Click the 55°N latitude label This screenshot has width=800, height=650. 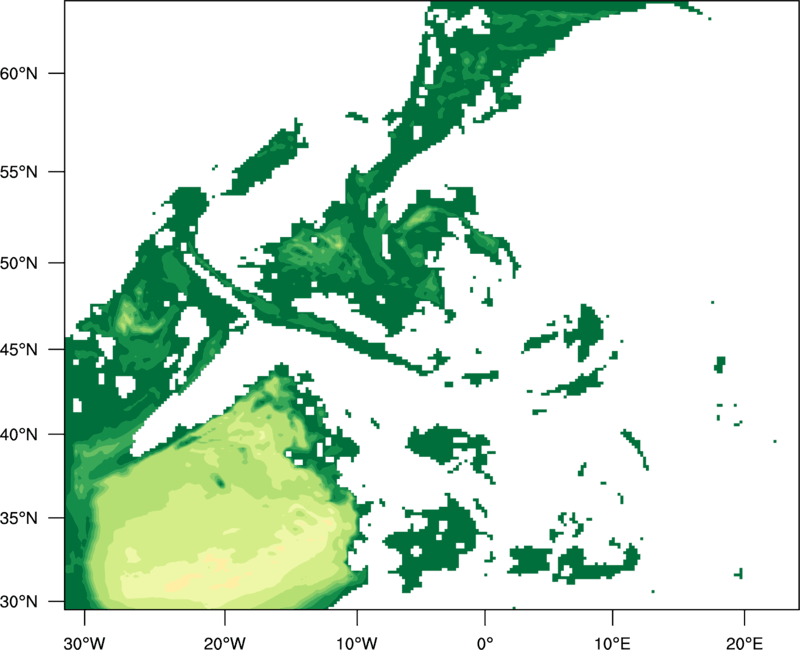pyautogui.click(x=19, y=172)
